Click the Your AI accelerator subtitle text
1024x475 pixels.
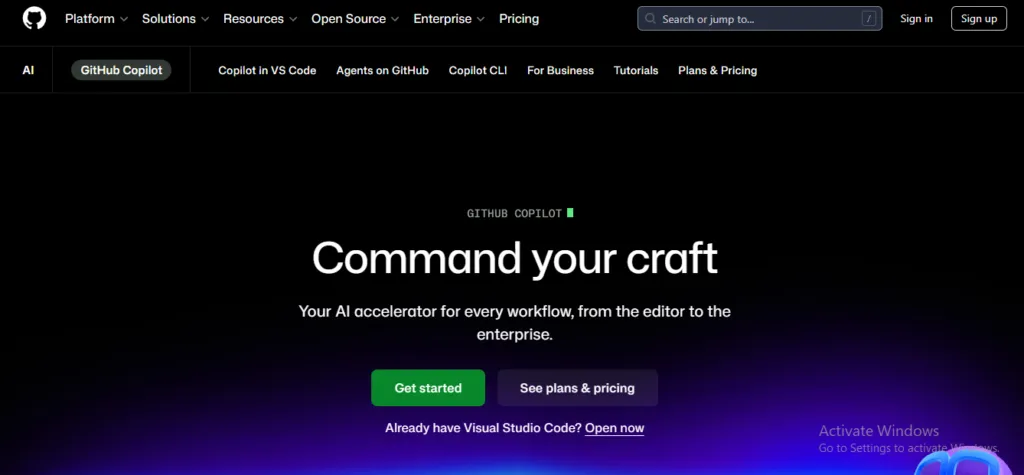(x=515, y=323)
